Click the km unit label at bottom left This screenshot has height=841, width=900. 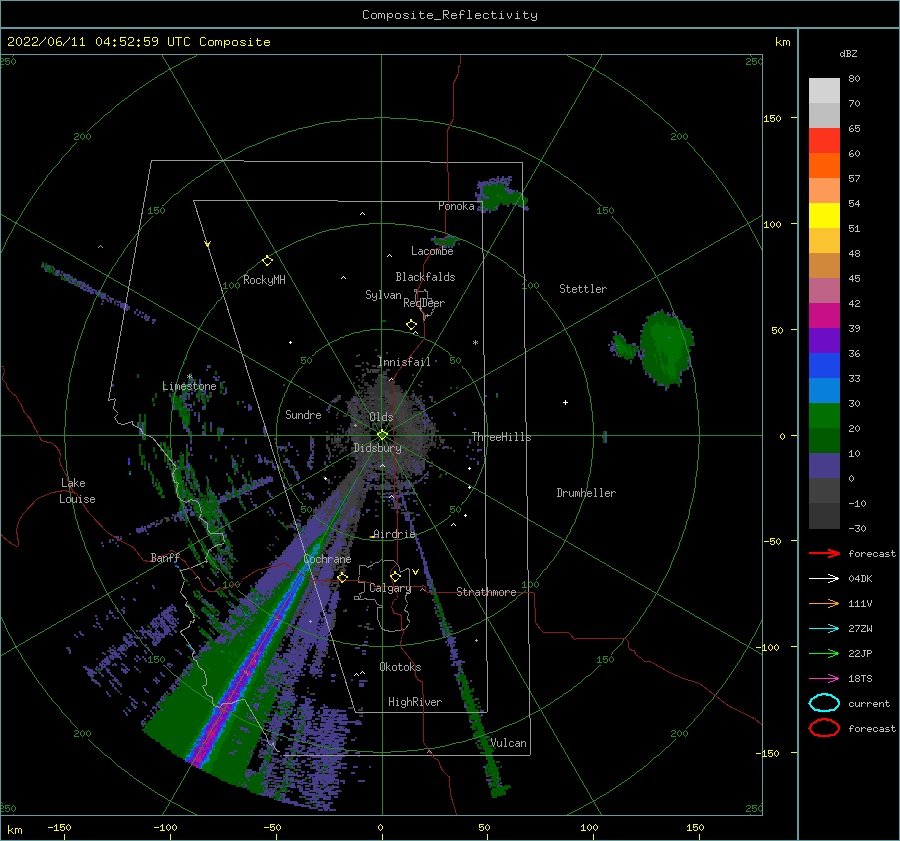14,830
